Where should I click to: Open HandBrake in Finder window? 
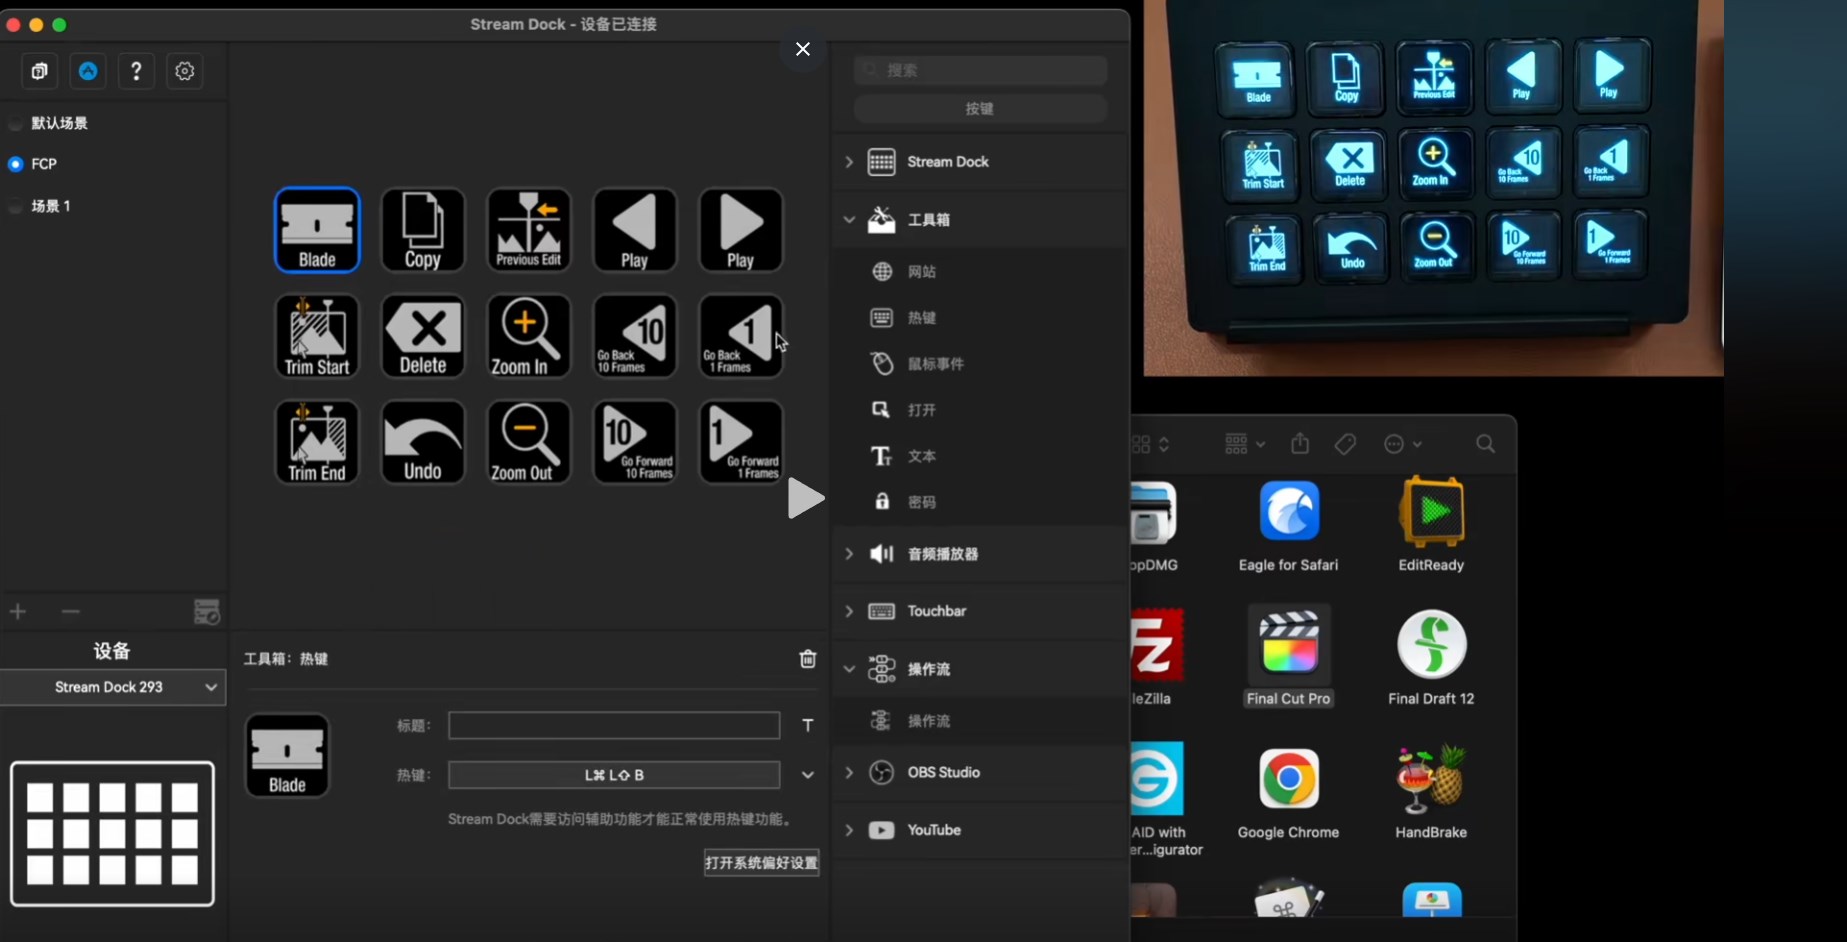pos(1431,793)
